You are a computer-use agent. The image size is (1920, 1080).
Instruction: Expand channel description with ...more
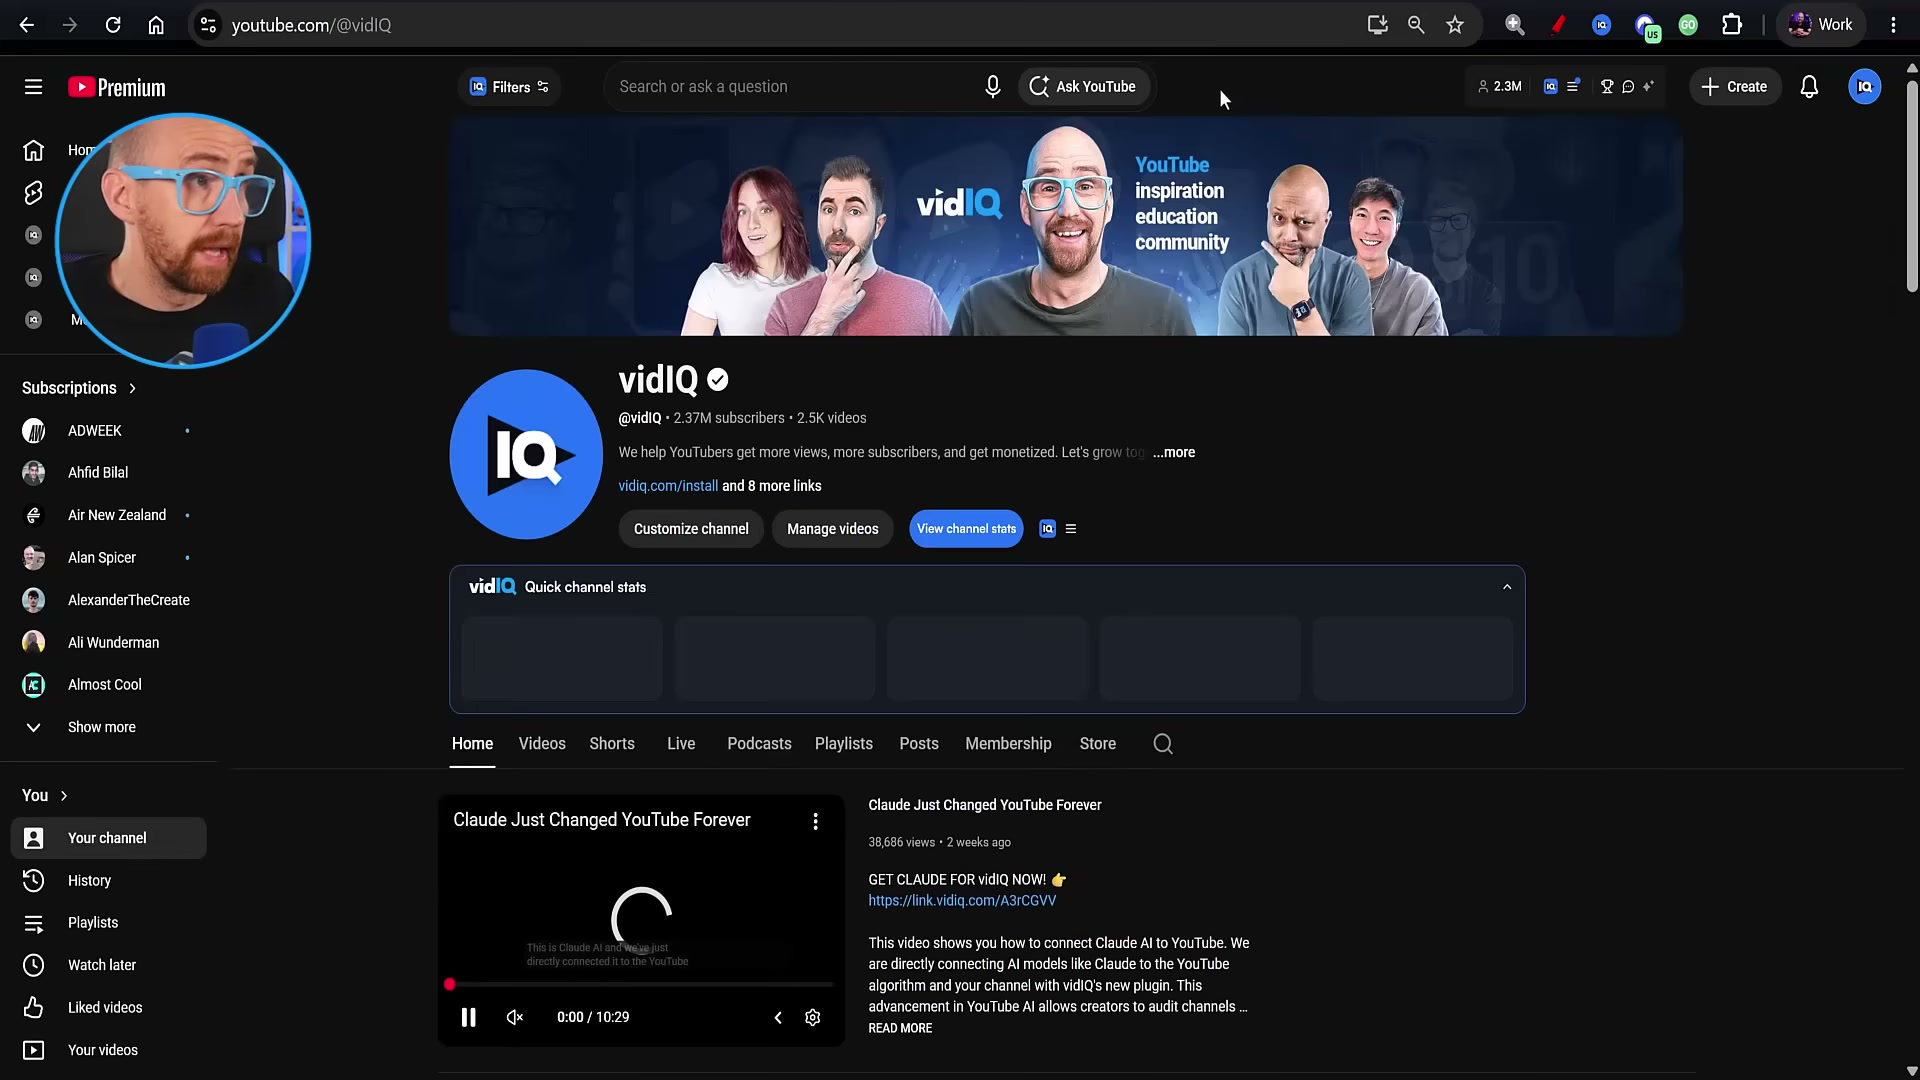1173,453
